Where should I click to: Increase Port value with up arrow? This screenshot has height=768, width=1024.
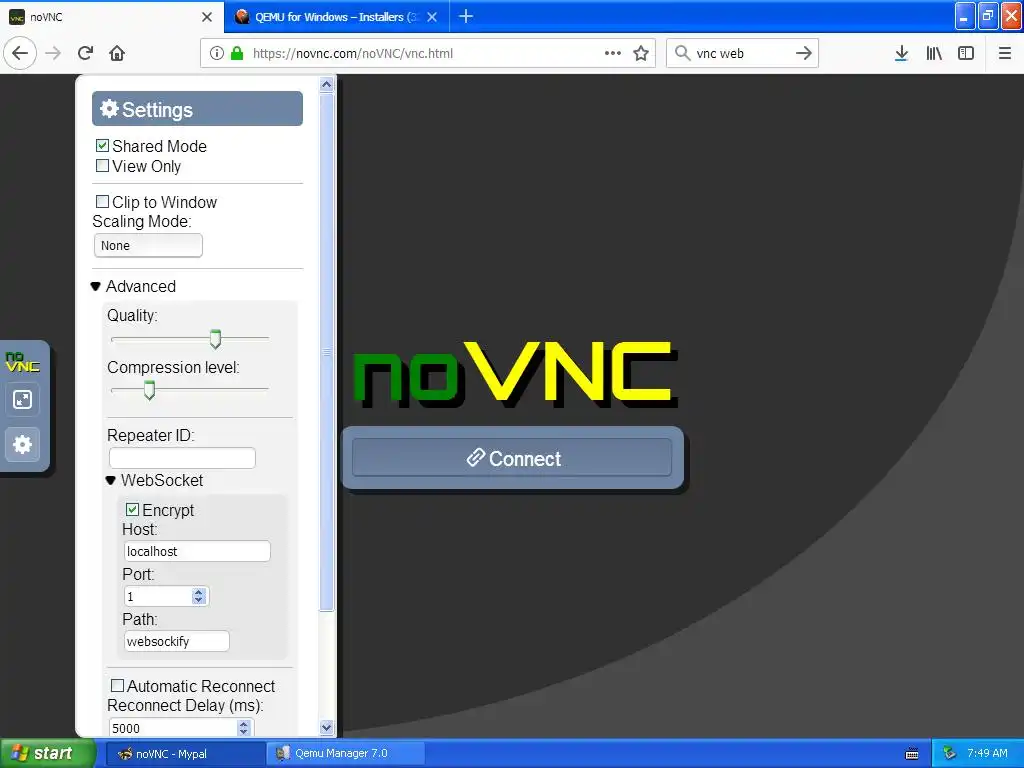[199, 592]
